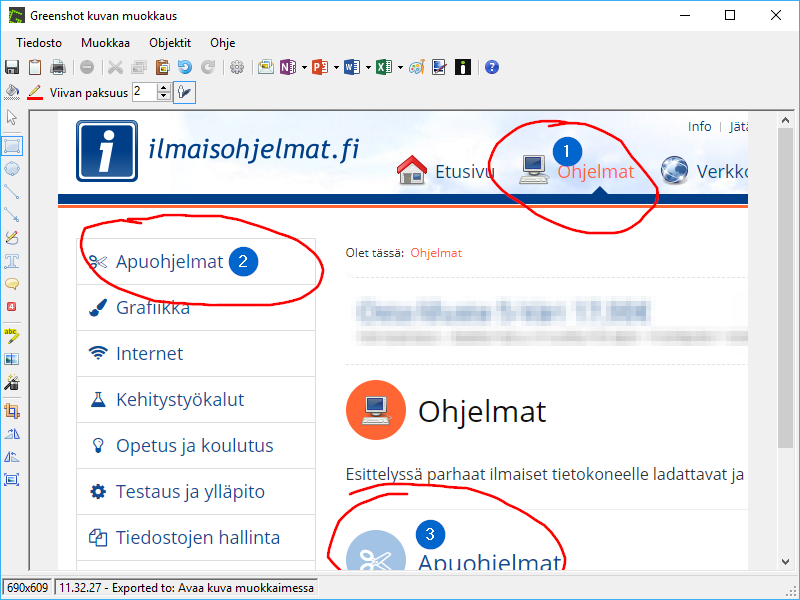Select the numbered counter tool
The image size is (800, 600).
pos(12,307)
